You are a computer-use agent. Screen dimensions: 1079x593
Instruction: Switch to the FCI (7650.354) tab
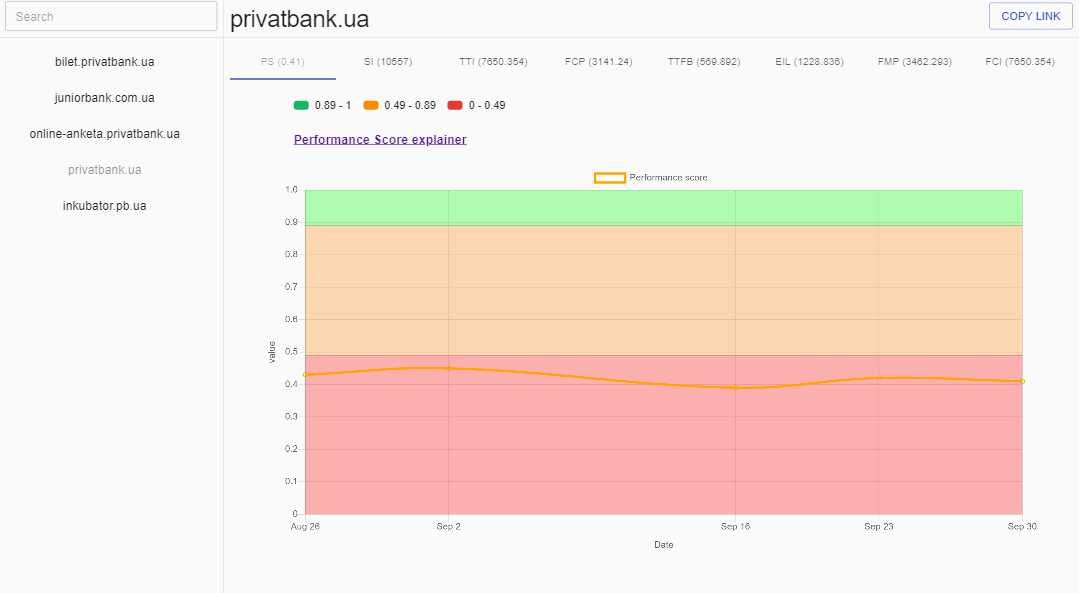coord(1020,61)
